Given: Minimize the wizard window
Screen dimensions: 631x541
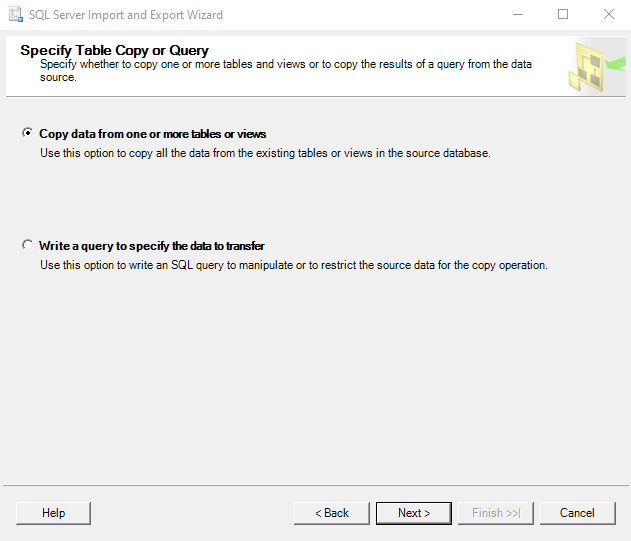Looking at the screenshot, I should 518,14.
